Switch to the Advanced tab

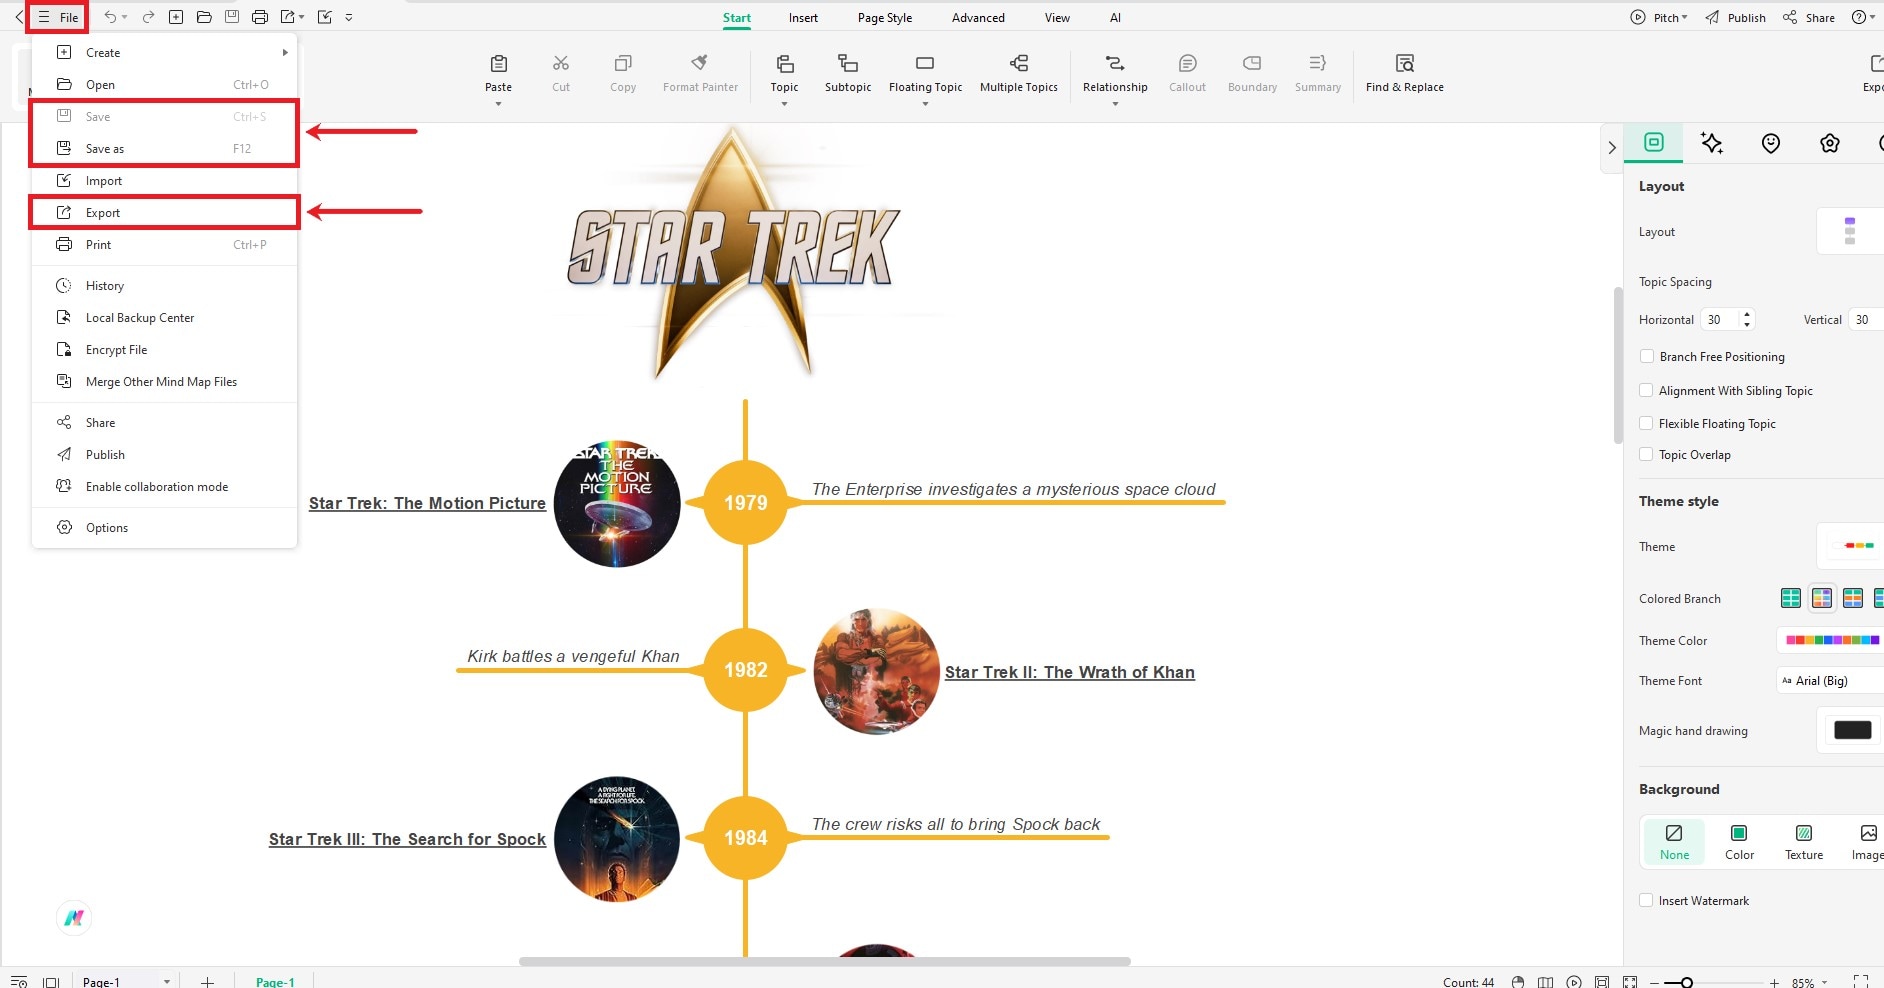pyautogui.click(x=978, y=17)
